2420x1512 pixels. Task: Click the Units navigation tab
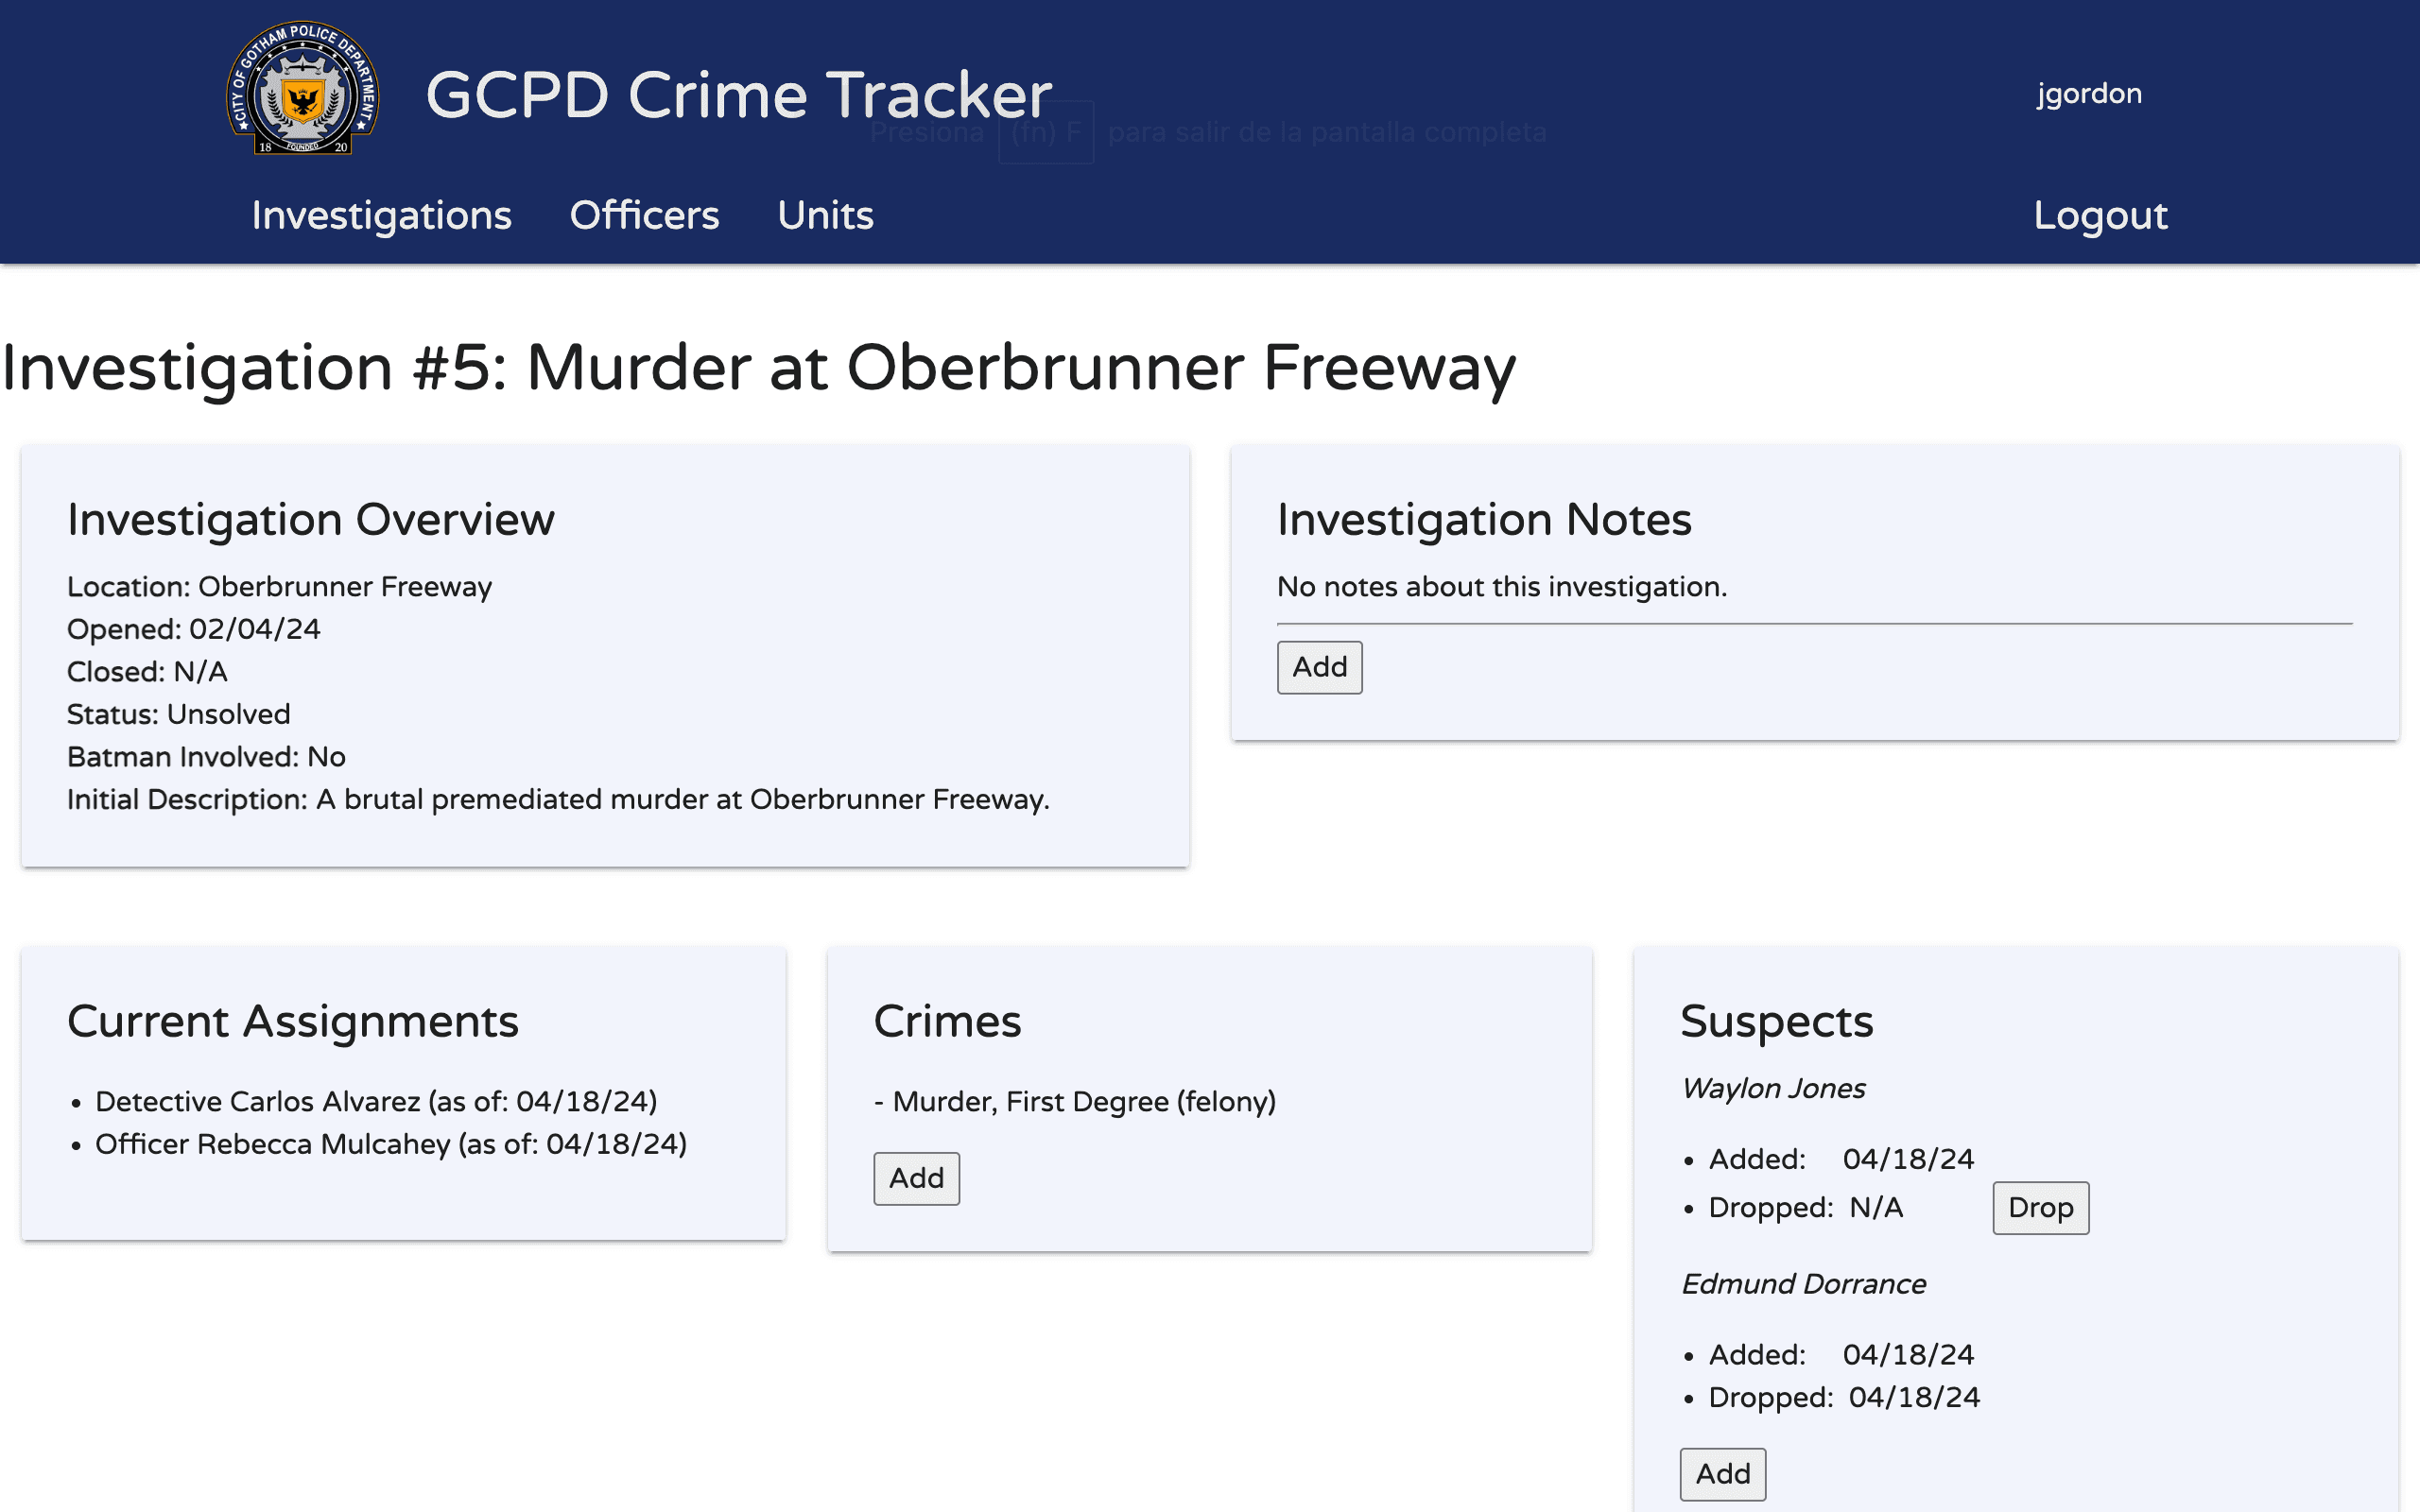[824, 216]
